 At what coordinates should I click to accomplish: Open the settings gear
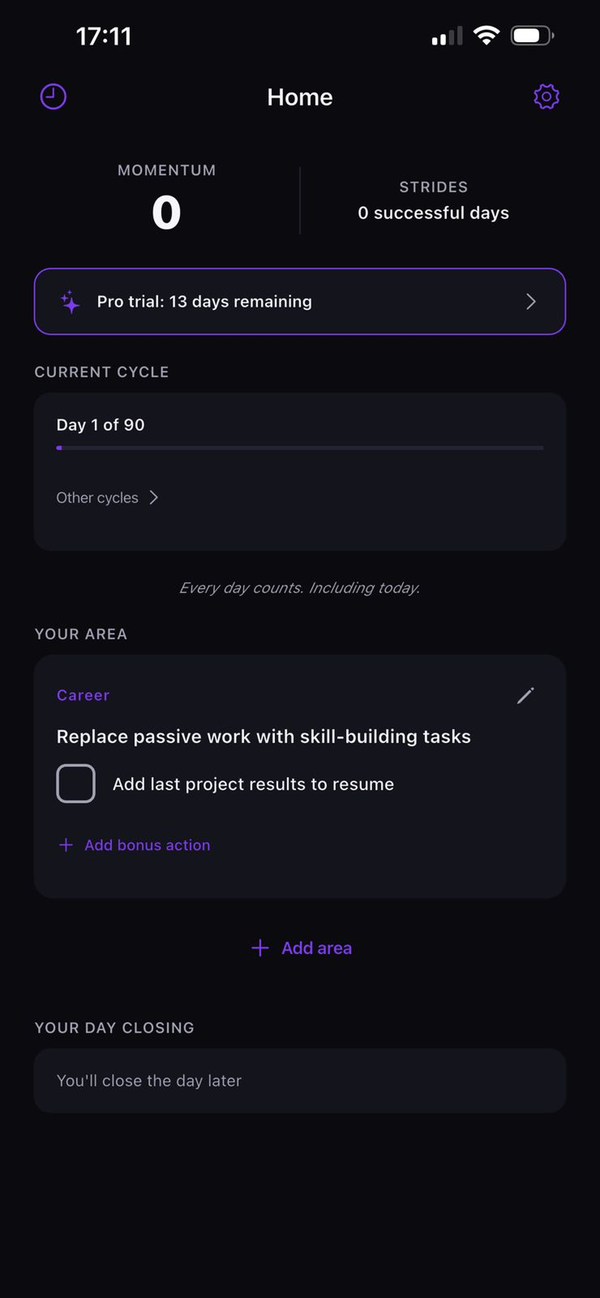[x=546, y=96]
